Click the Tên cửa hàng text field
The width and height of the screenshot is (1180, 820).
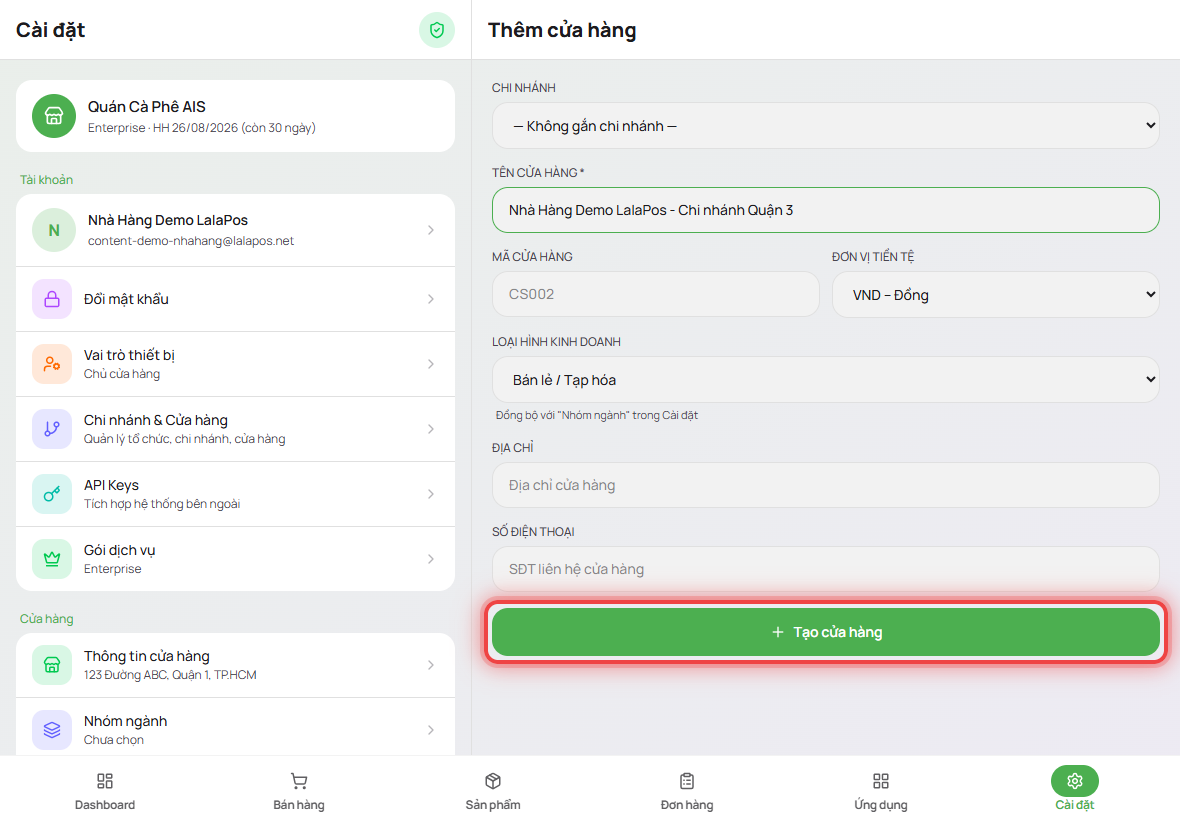pyautogui.click(x=826, y=210)
